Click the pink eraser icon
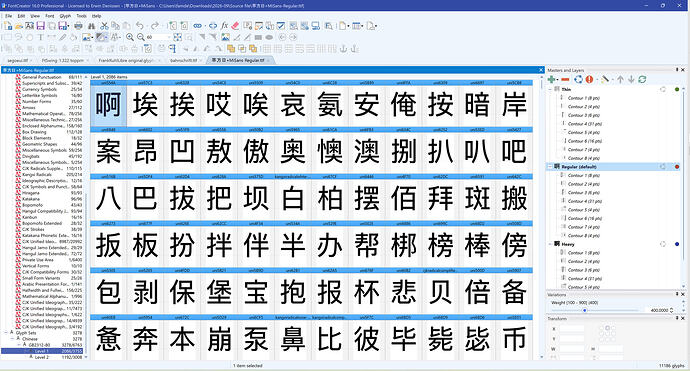690x371 pixels. click(x=235, y=26)
